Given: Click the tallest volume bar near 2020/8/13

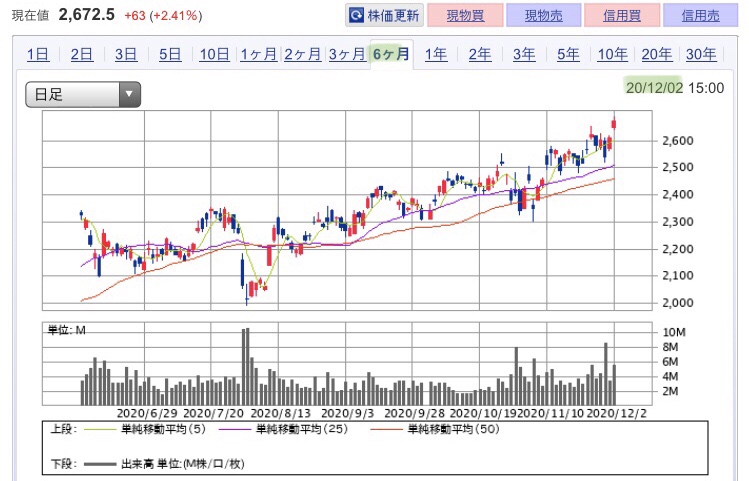Looking at the screenshot, I should click(245, 366).
